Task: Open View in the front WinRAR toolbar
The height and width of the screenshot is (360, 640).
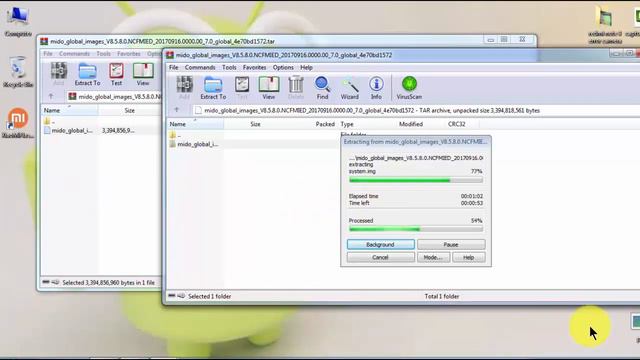Action: point(269,87)
